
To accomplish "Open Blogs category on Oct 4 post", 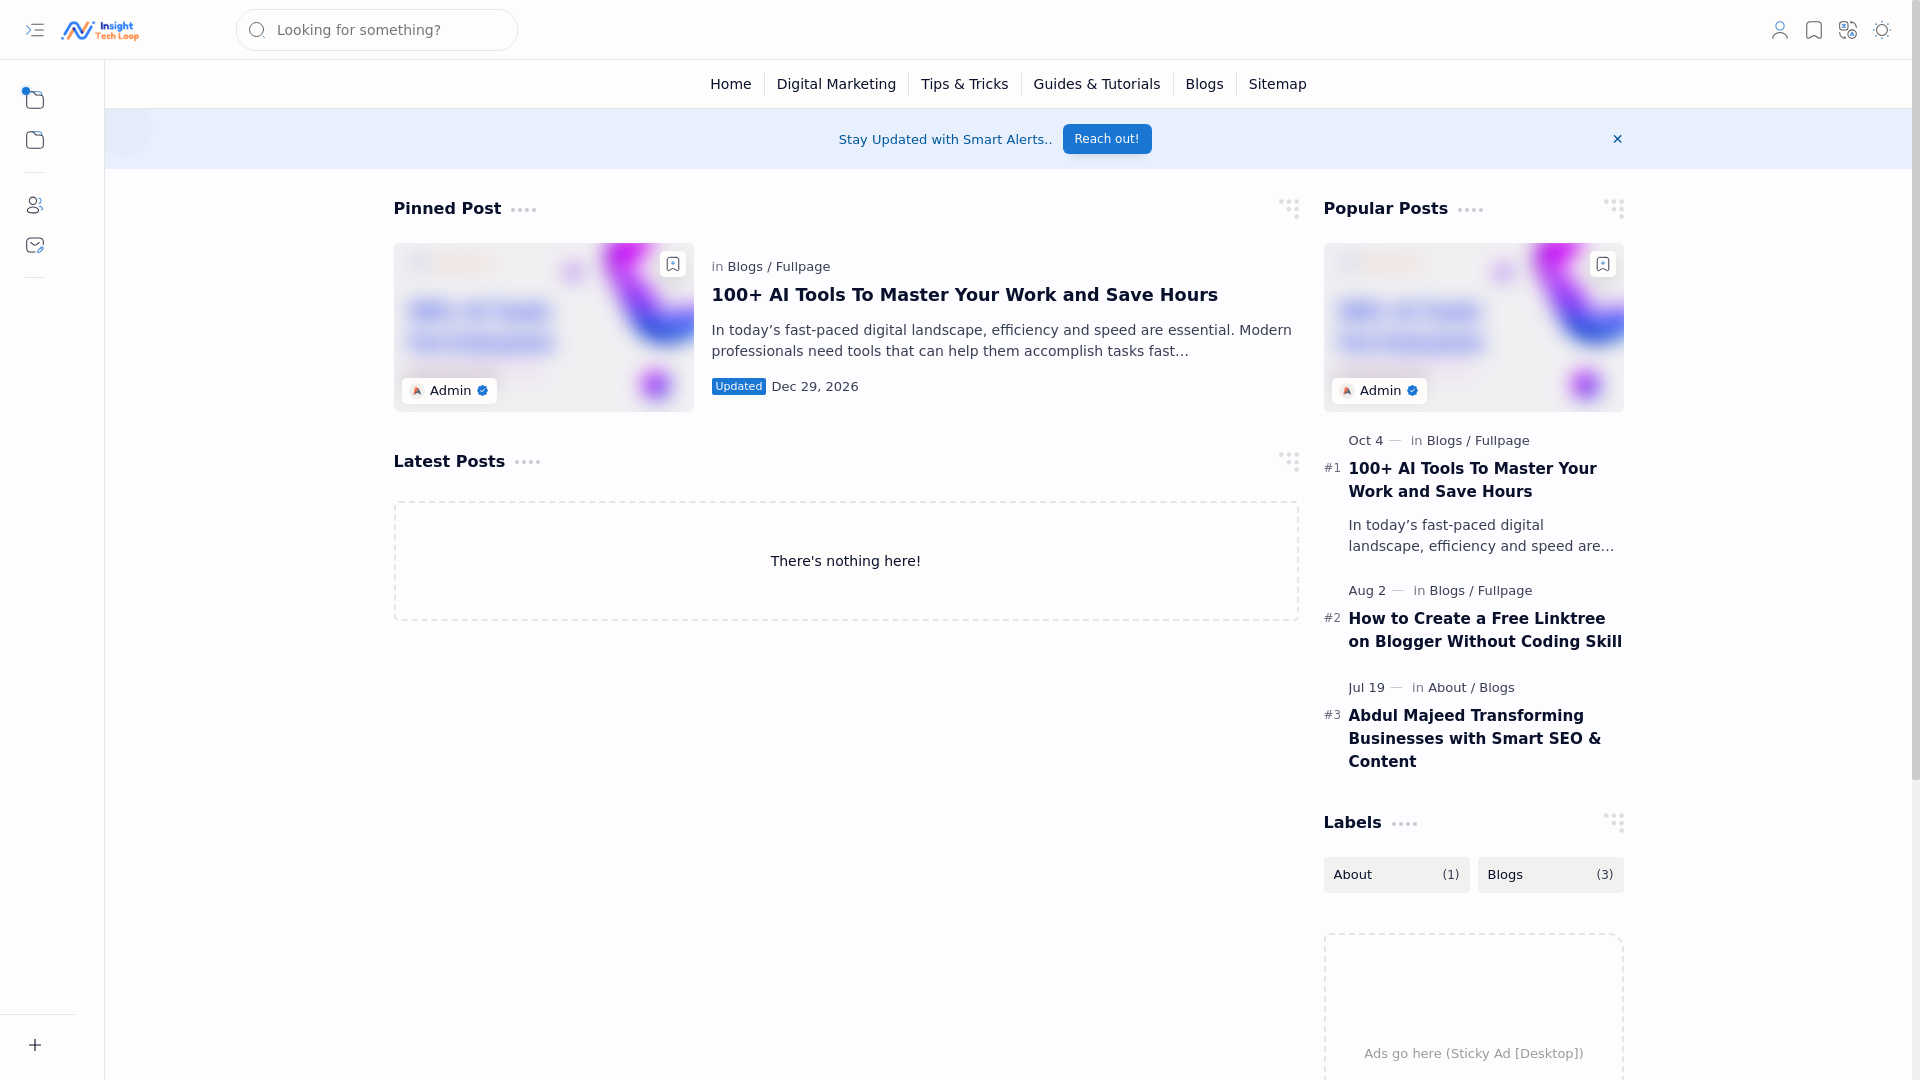I will 1444,441.
